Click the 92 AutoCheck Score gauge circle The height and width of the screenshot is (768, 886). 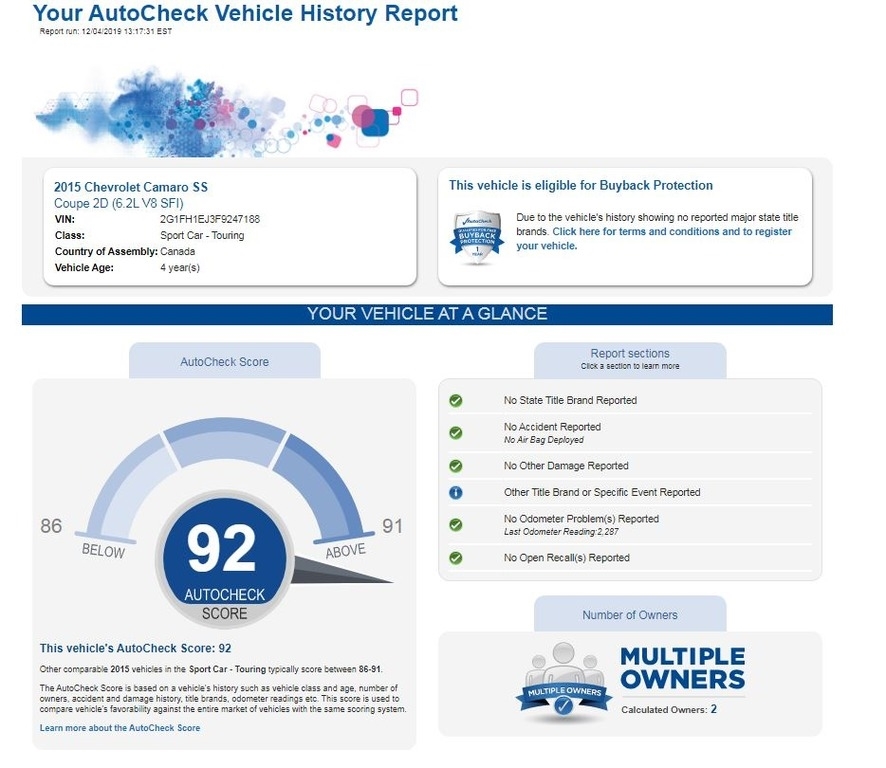point(223,560)
